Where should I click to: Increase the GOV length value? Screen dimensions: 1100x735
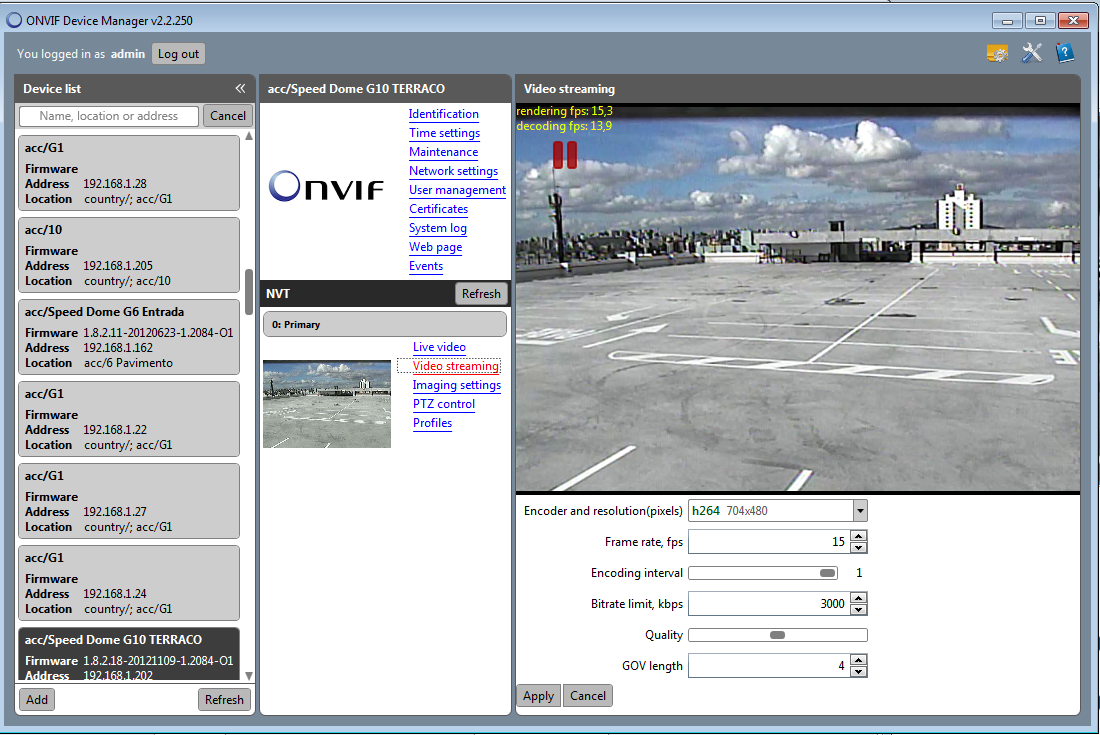[x=859, y=660]
